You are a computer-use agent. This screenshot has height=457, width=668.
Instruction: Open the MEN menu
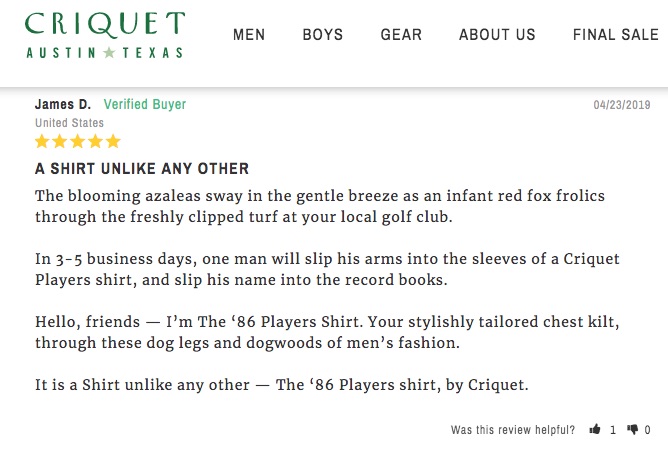tap(249, 34)
